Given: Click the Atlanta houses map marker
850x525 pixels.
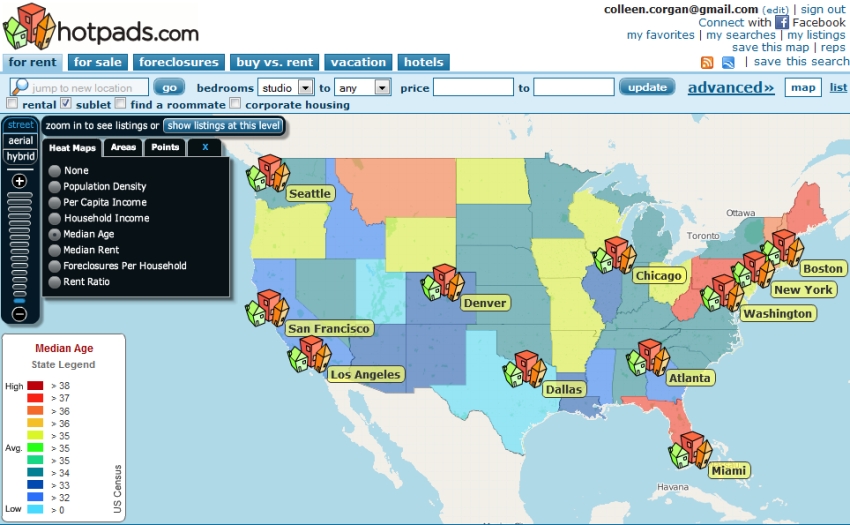Looking at the screenshot, I should 648,357.
